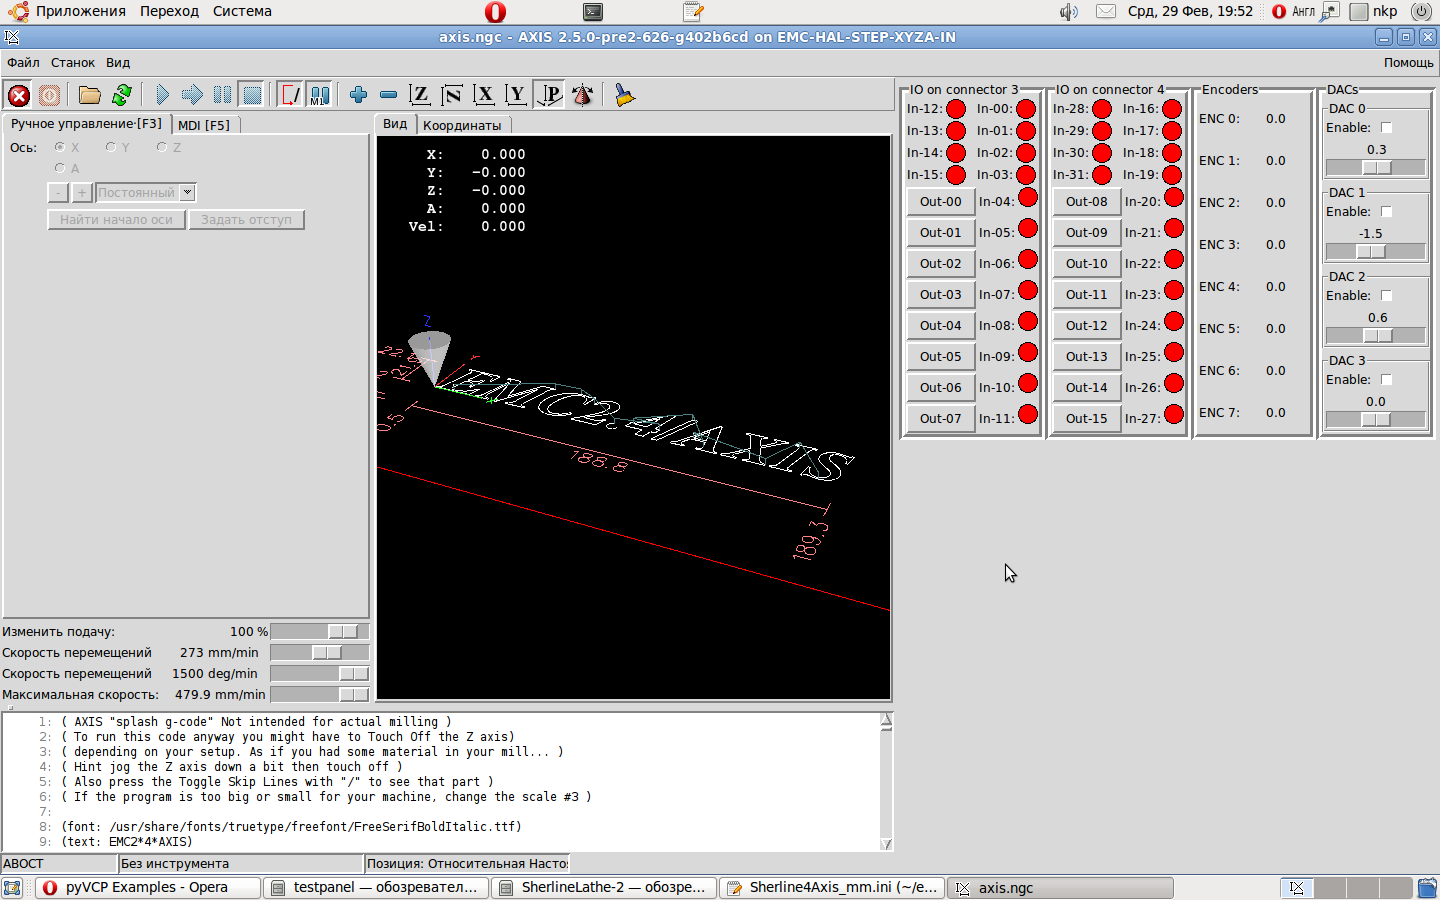The width and height of the screenshot is (1440, 900).
Task: Switch to rotated Z view icon
Action: (452, 95)
